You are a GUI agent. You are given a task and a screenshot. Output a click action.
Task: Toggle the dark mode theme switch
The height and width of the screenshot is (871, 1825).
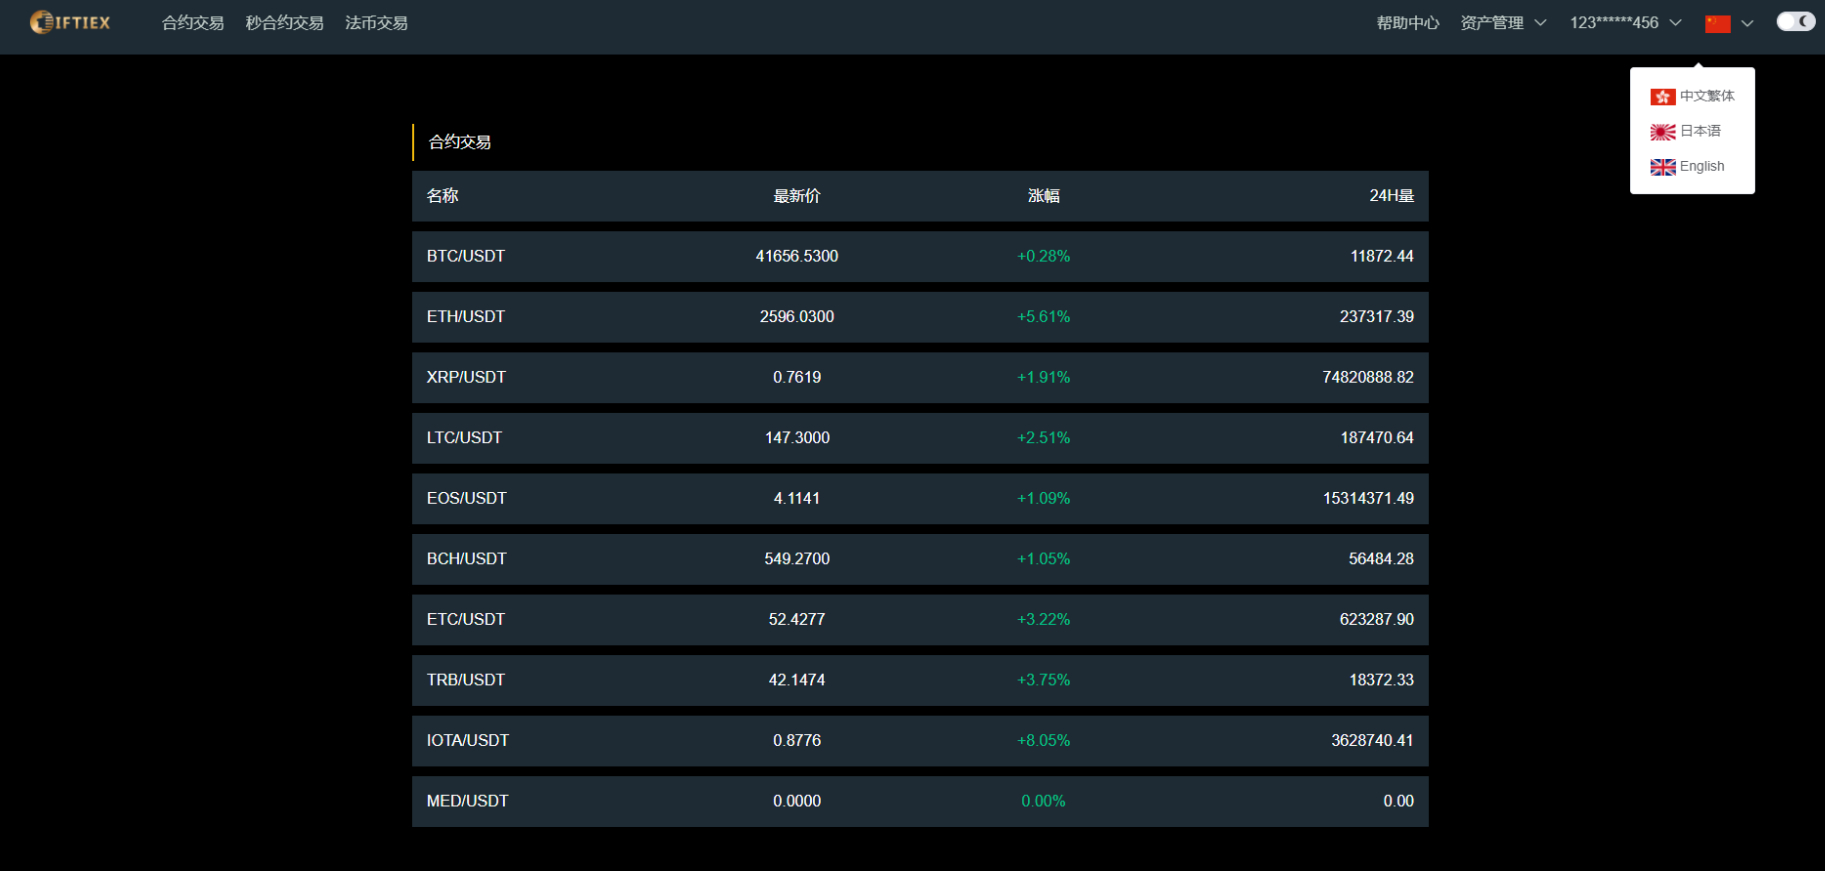(x=1795, y=22)
